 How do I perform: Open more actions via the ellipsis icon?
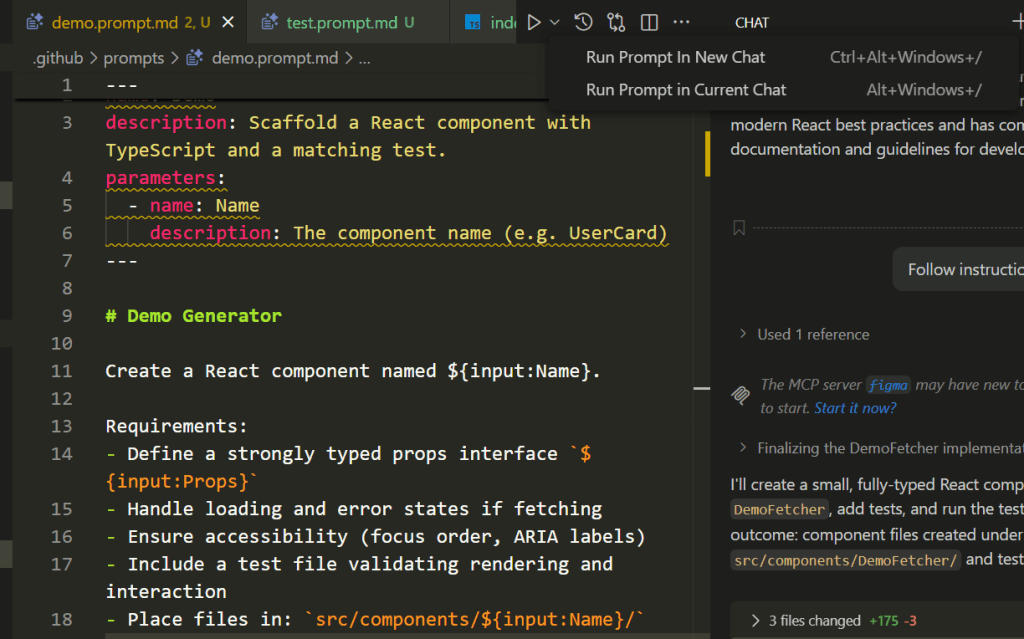tap(681, 21)
